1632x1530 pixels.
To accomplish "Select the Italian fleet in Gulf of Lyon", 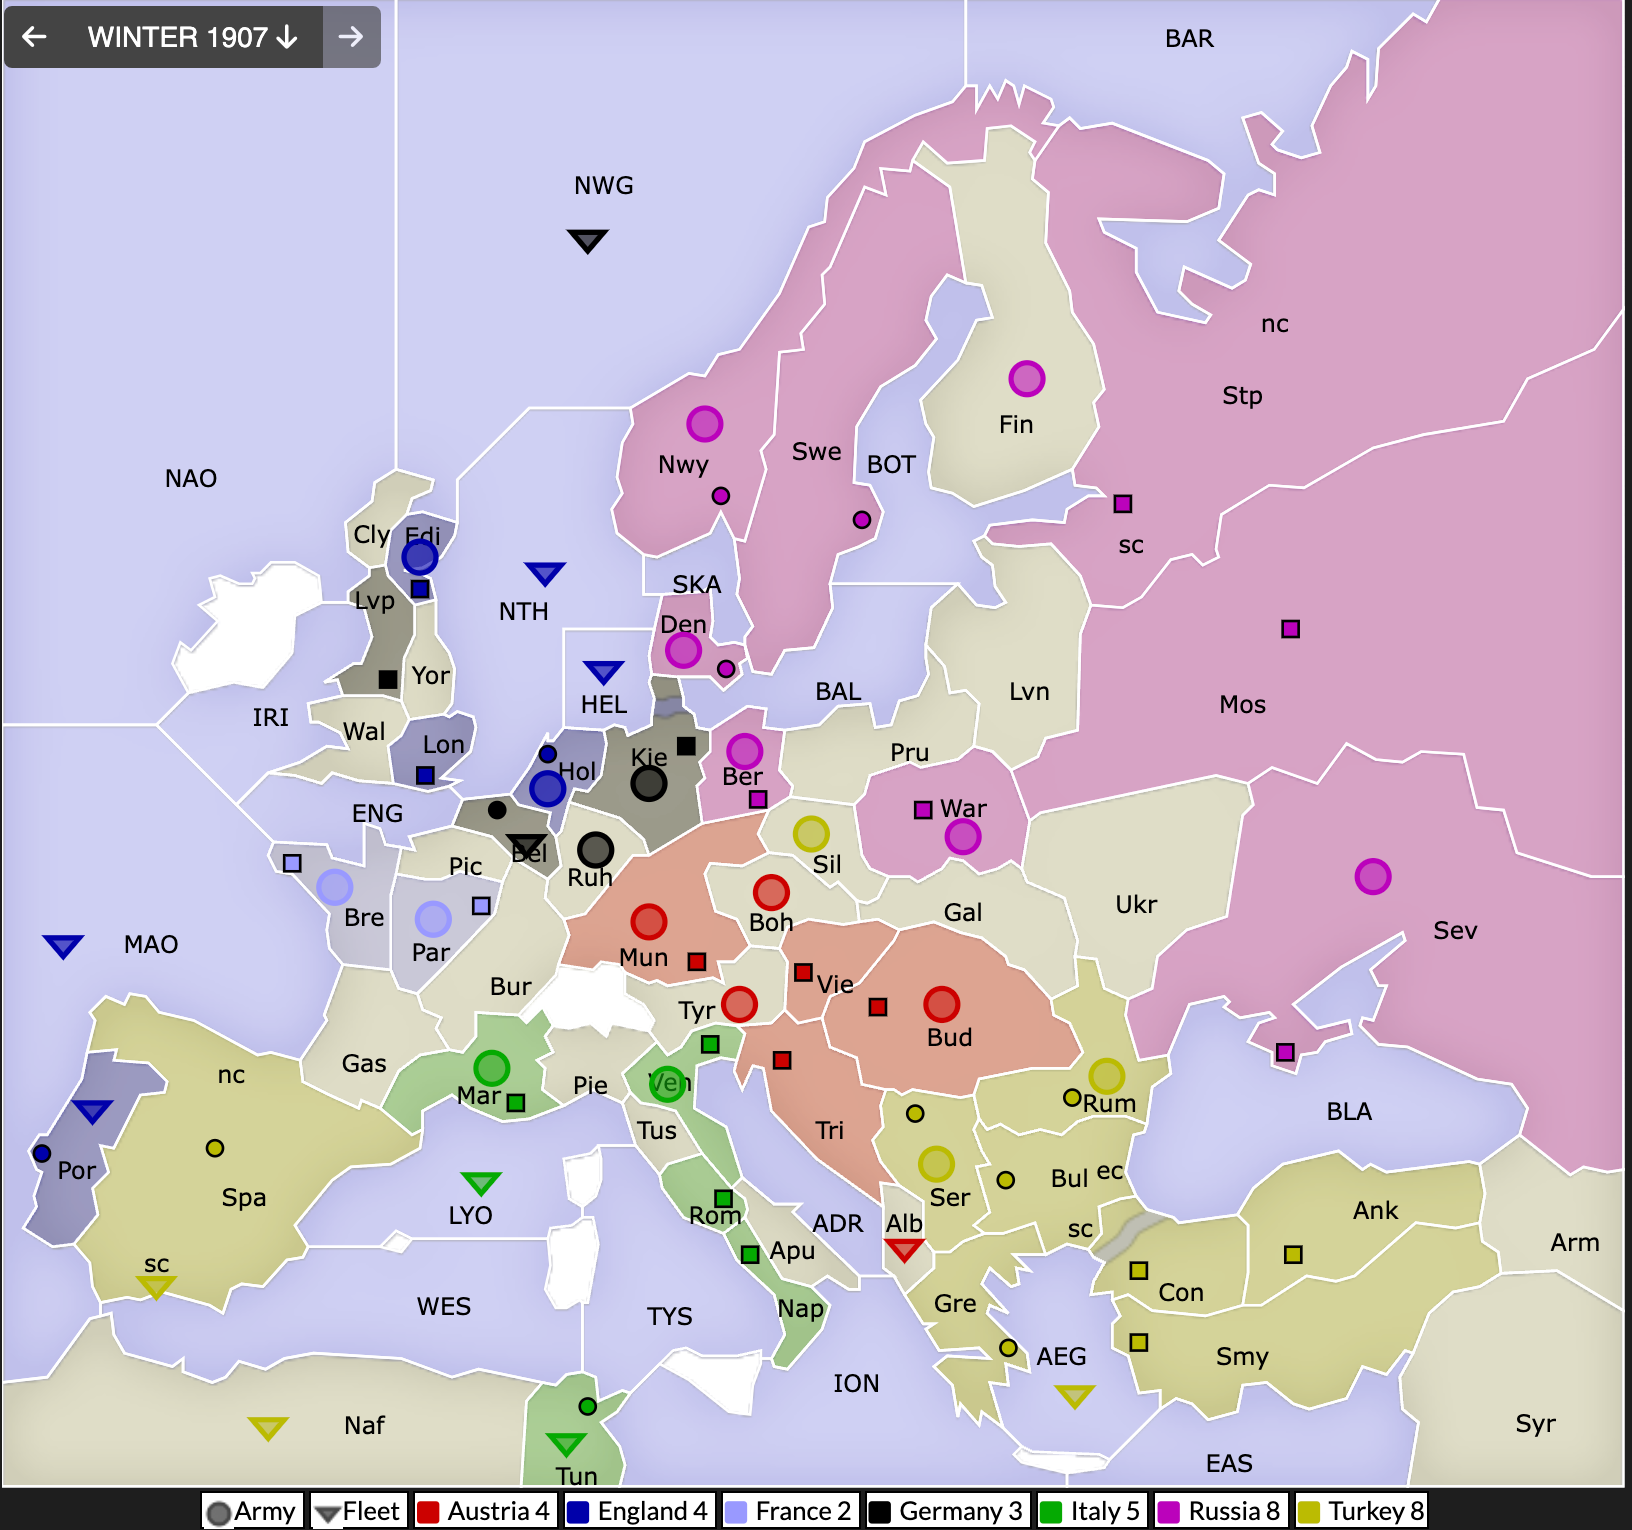I will tap(481, 1183).
